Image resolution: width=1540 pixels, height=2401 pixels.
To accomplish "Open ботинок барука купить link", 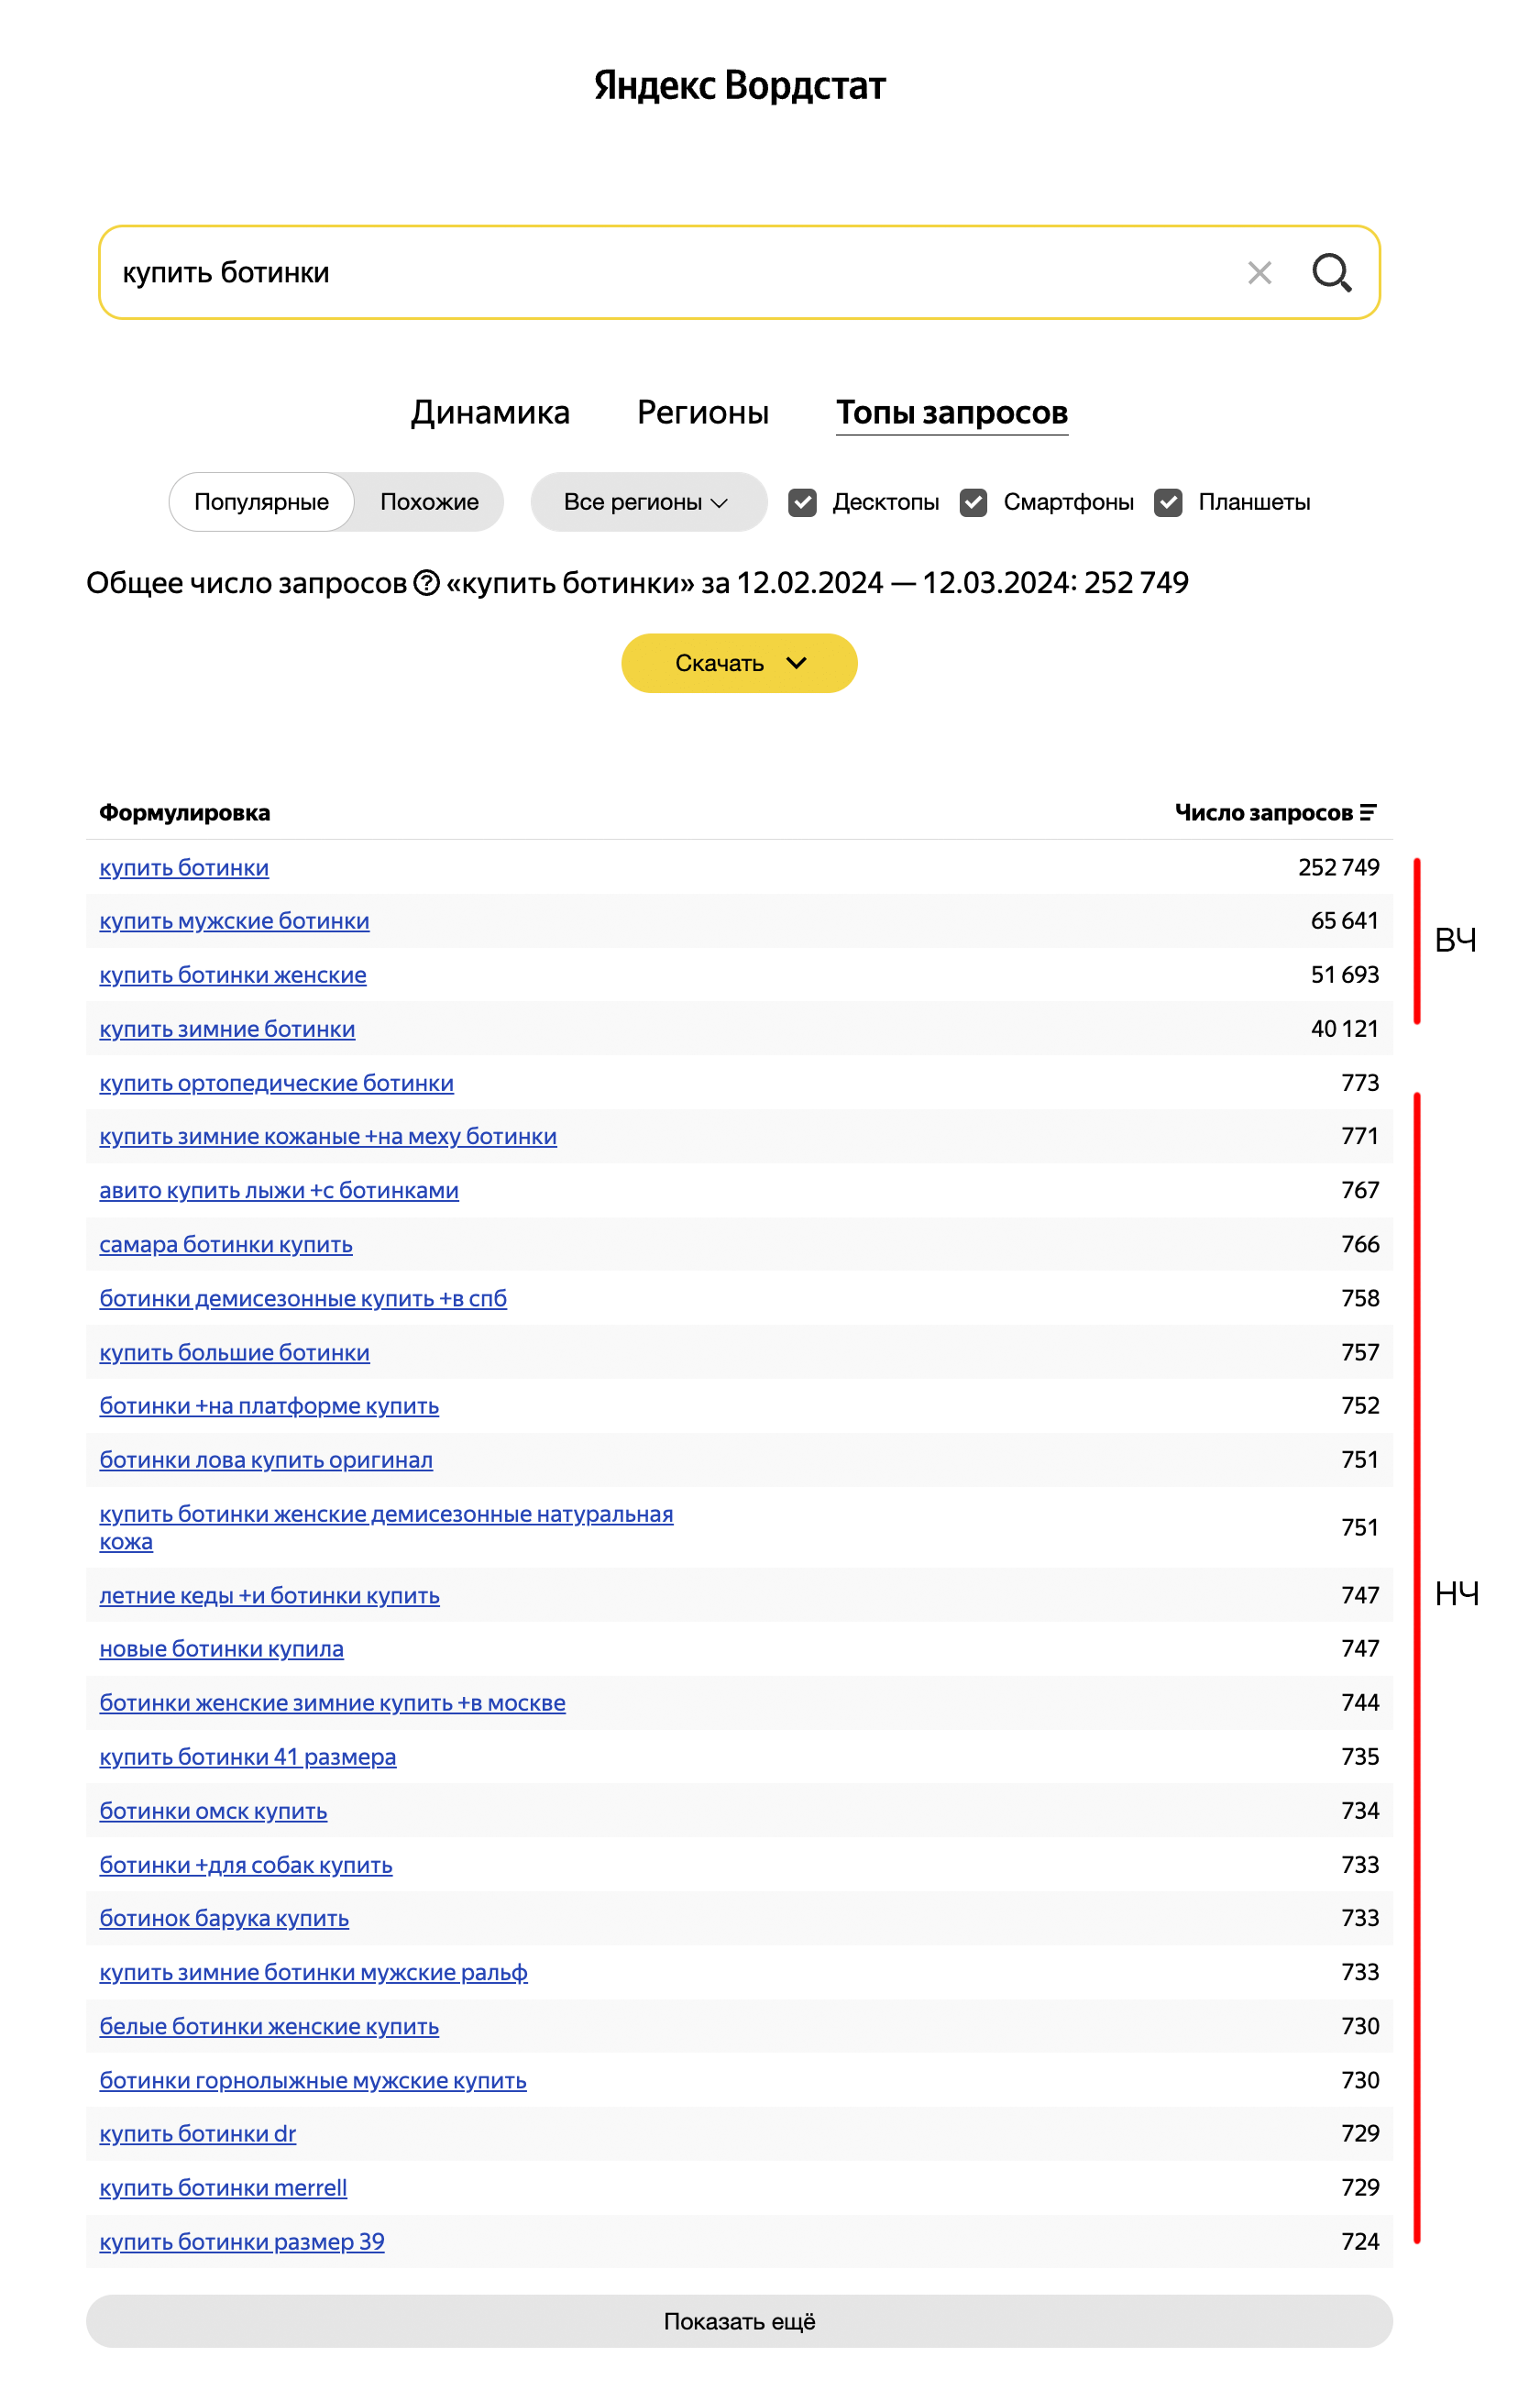I will [x=224, y=1918].
